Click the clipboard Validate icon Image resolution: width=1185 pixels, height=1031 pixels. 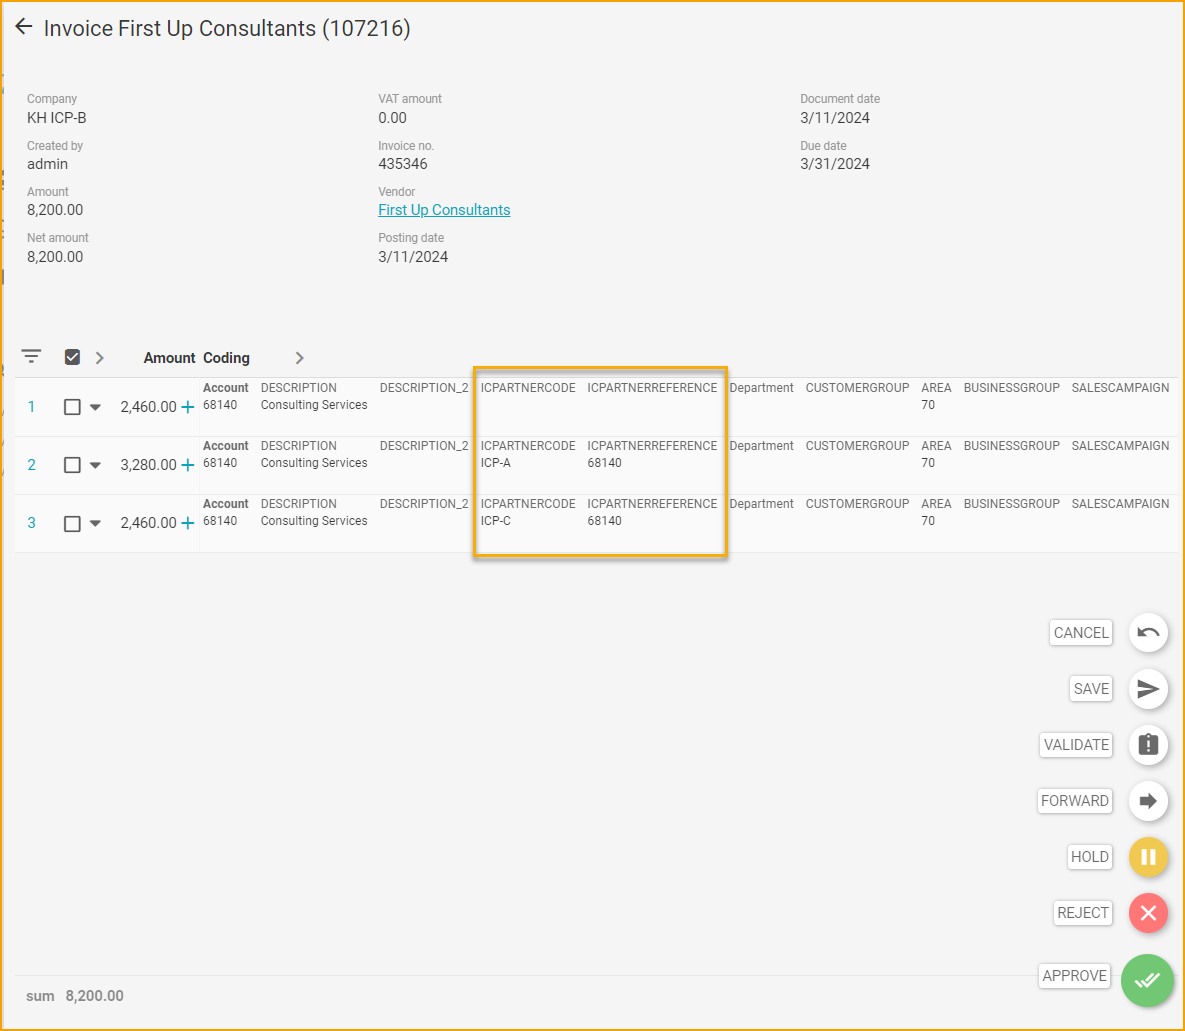1147,744
